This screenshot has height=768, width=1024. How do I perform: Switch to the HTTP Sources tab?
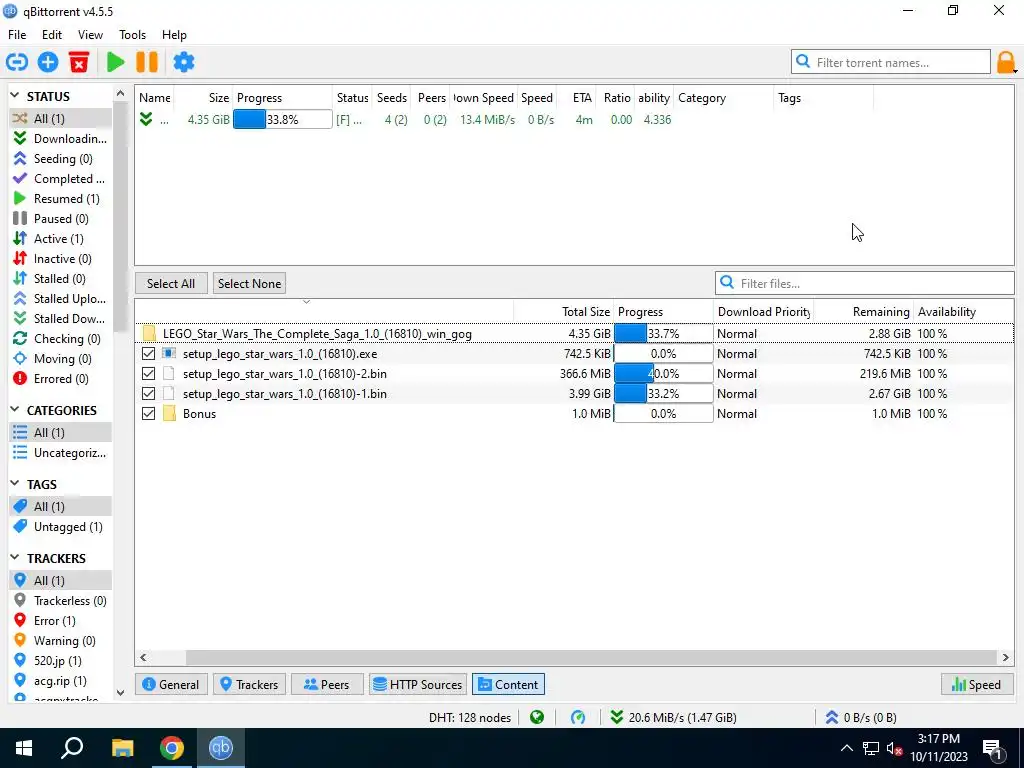coord(418,684)
